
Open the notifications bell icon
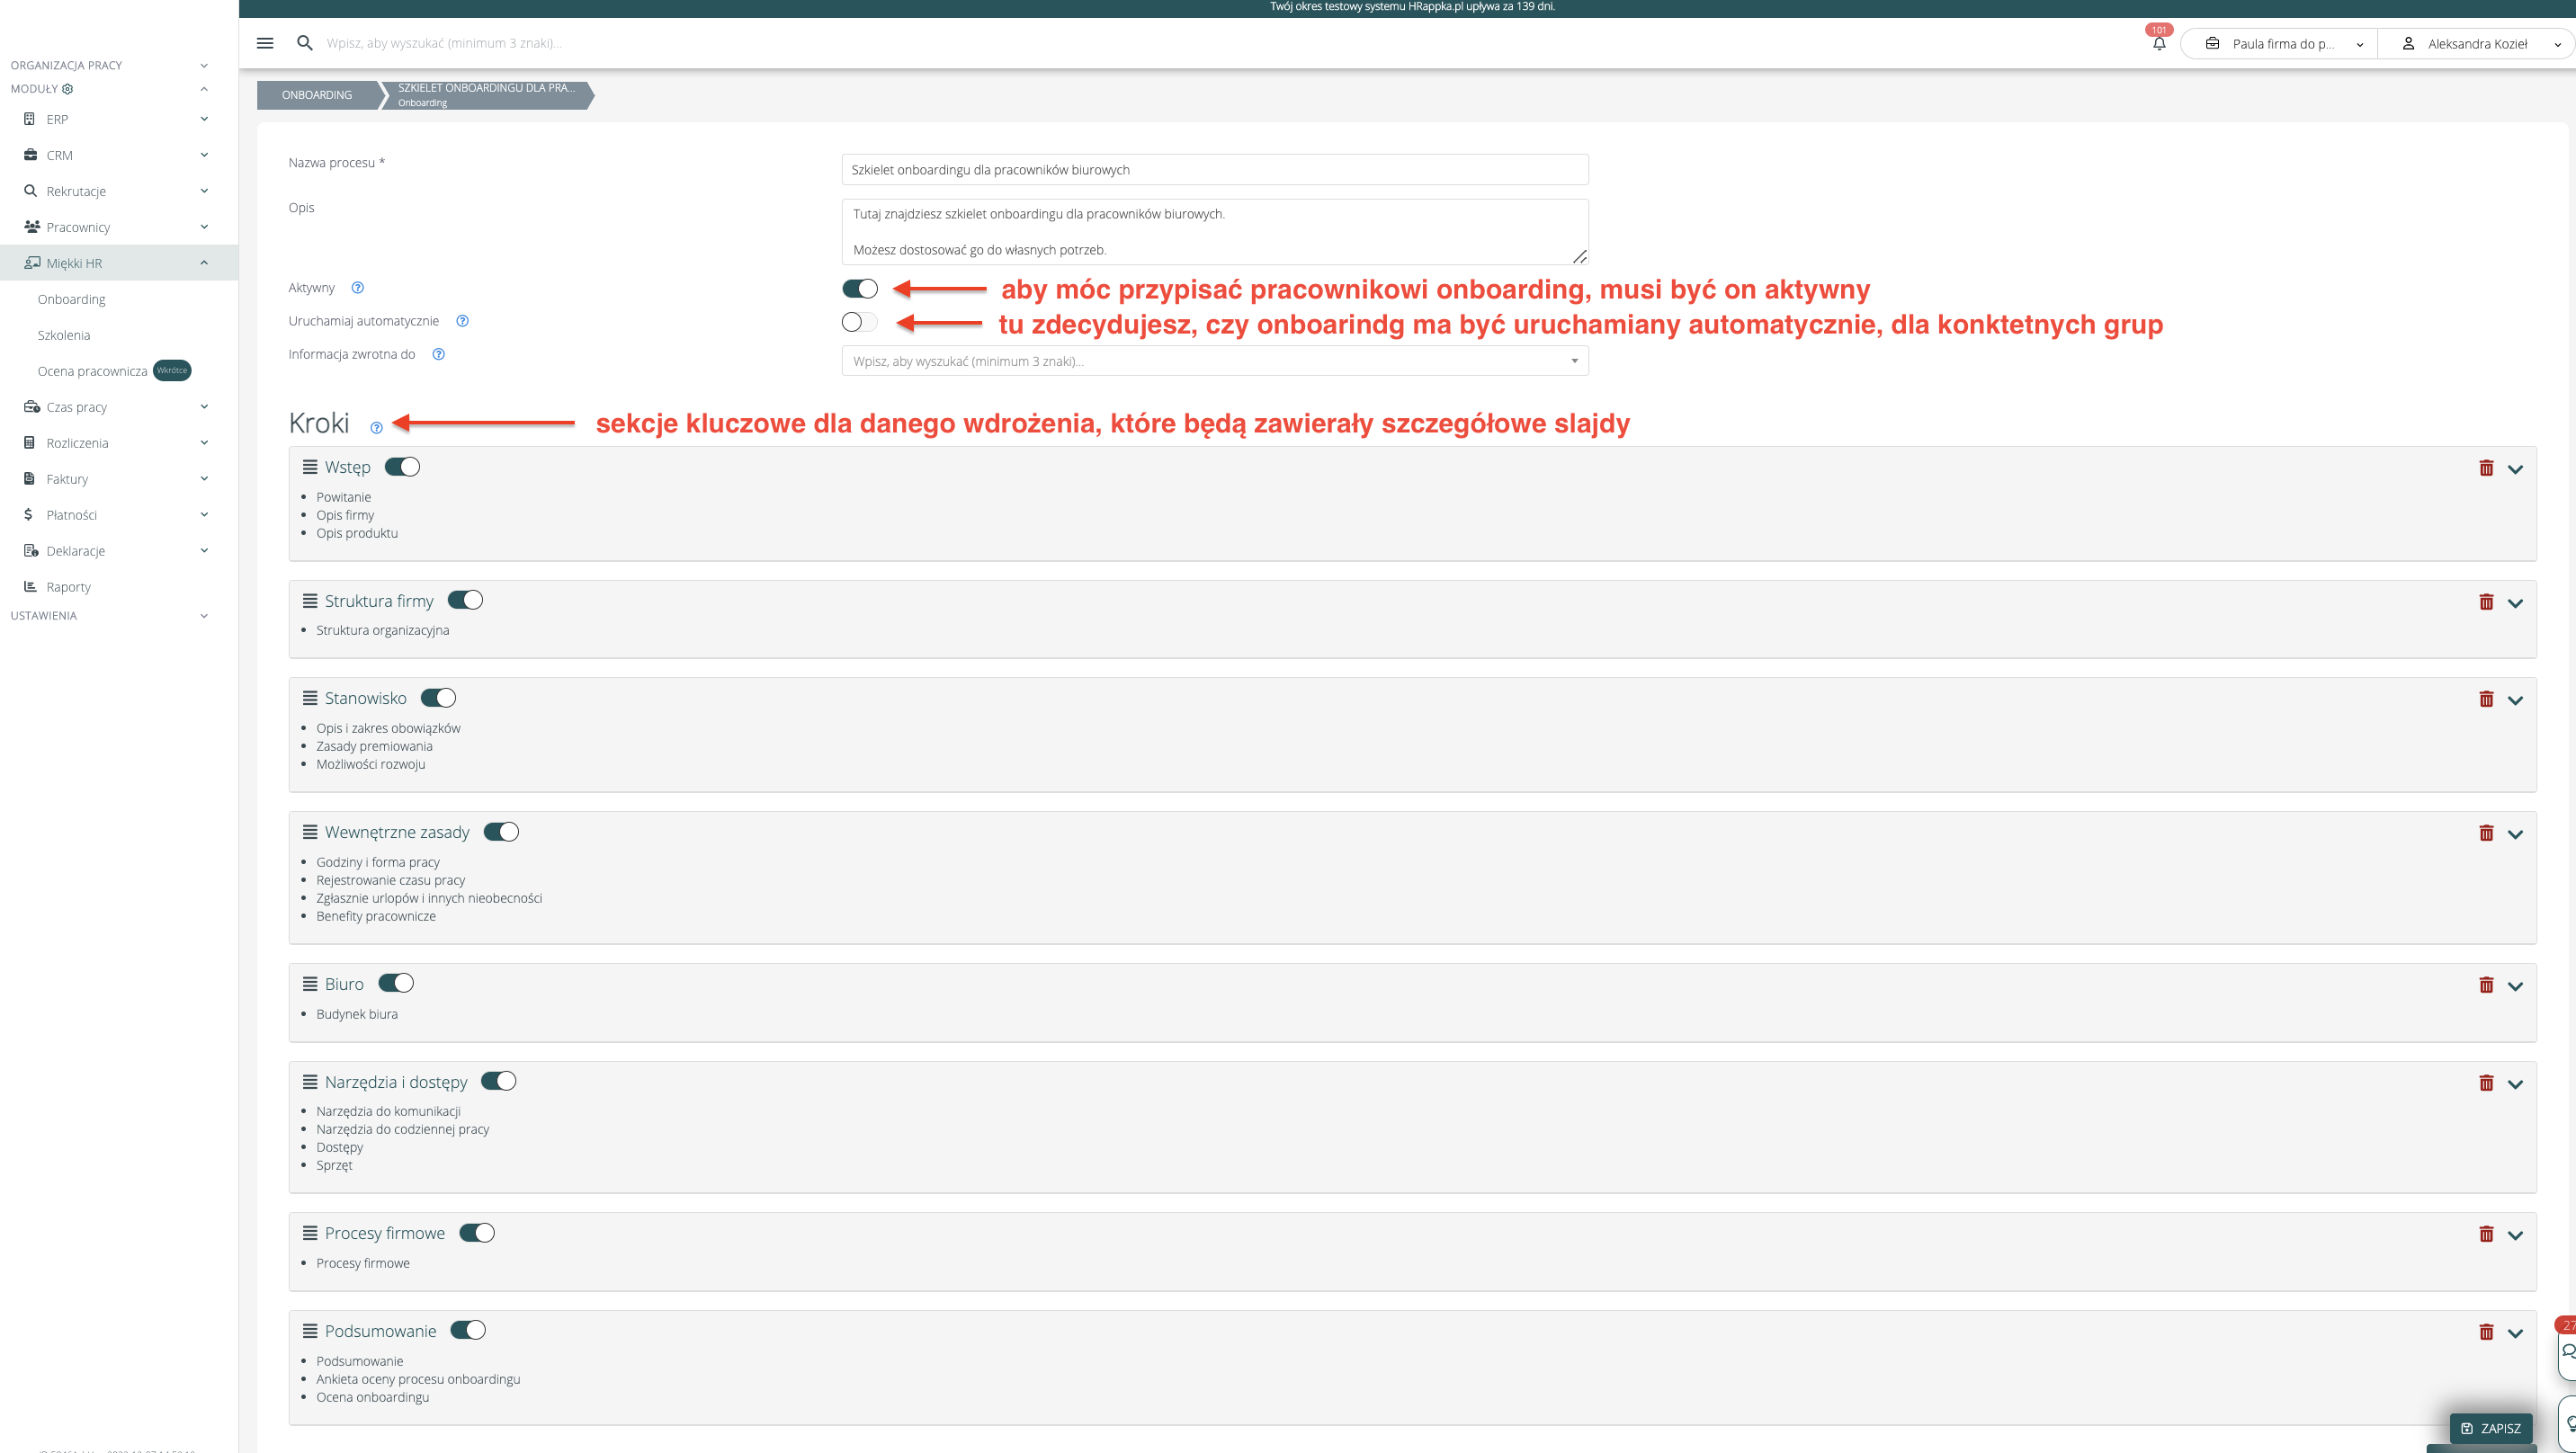tap(2158, 44)
